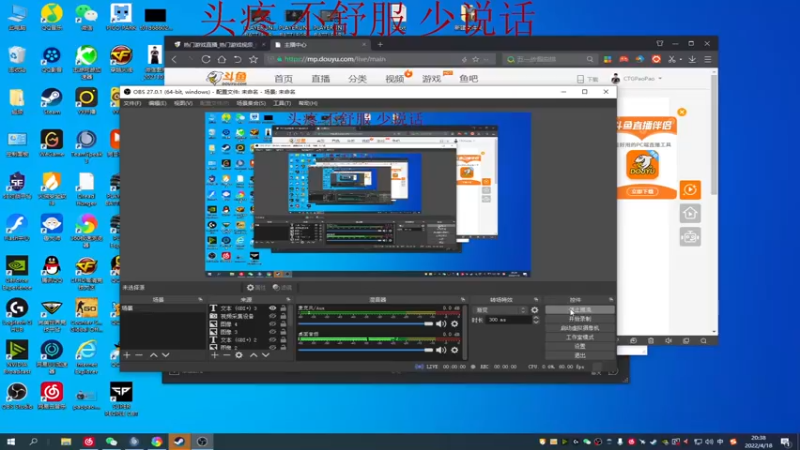This screenshot has height=450, width=800.
Task: Click 工作室模式 button in Controls
Action: [x=580, y=337]
